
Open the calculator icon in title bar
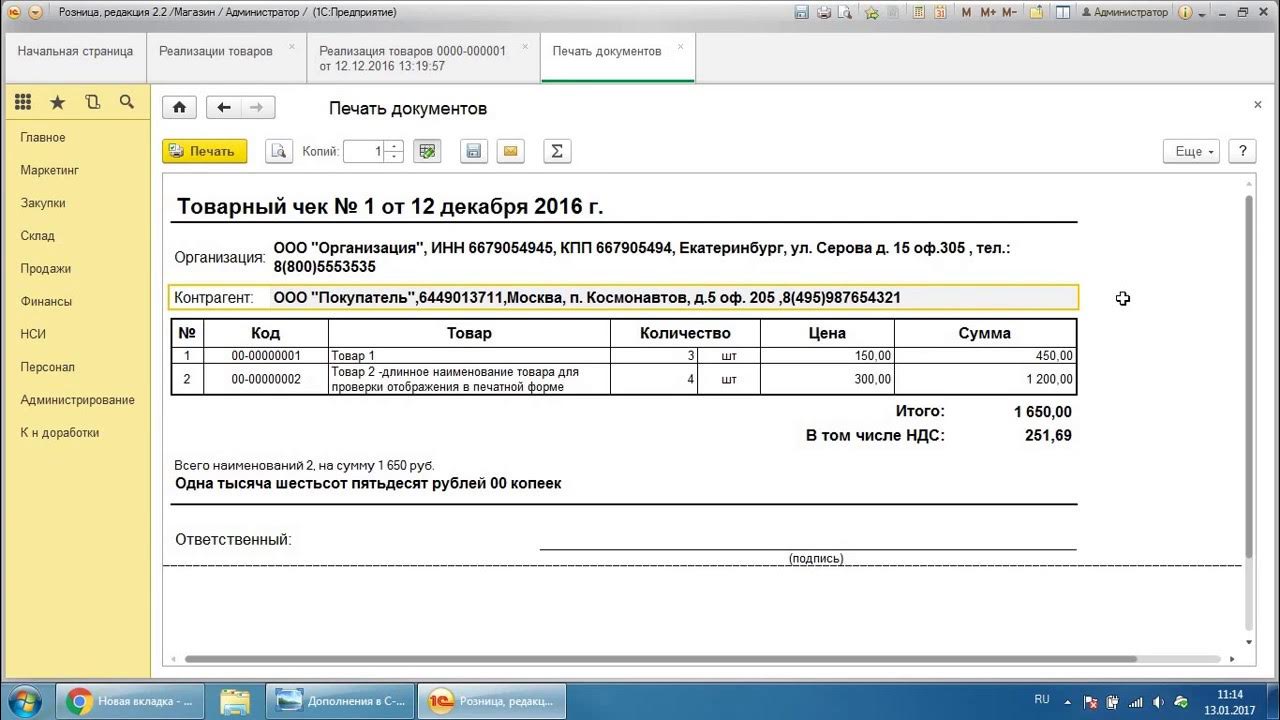[918, 13]
